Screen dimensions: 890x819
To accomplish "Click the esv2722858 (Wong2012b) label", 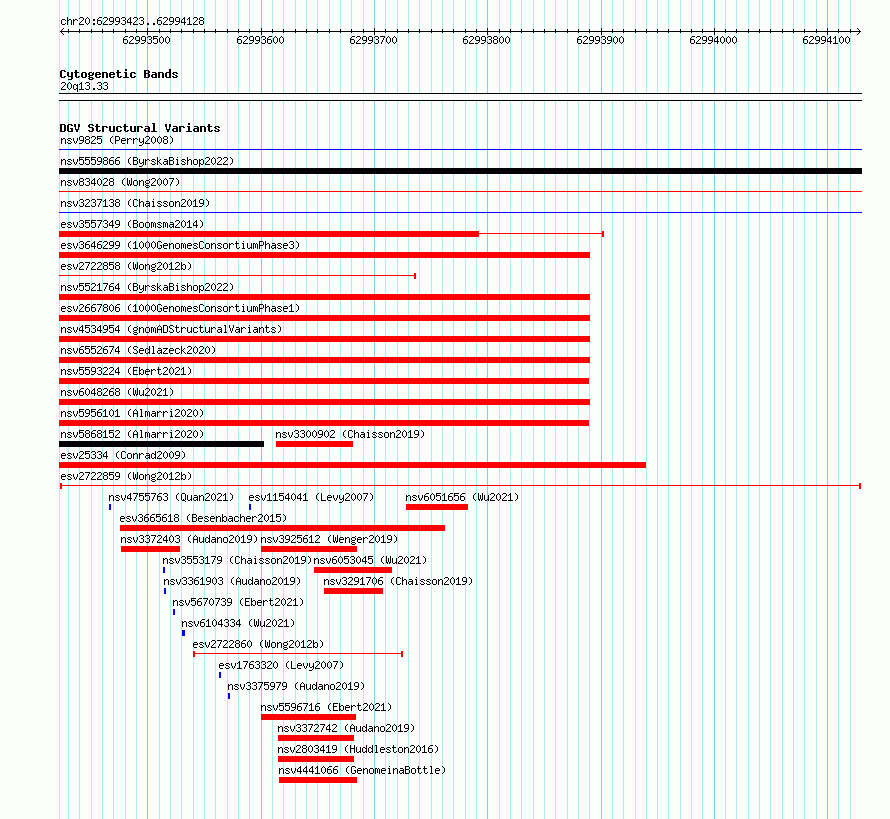I will tap(126, 266).
